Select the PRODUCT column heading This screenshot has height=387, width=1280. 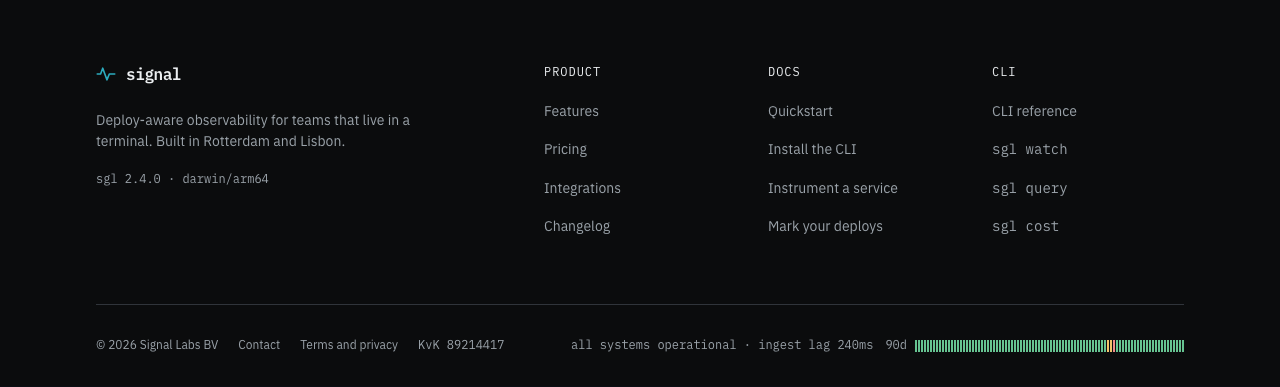572,72
